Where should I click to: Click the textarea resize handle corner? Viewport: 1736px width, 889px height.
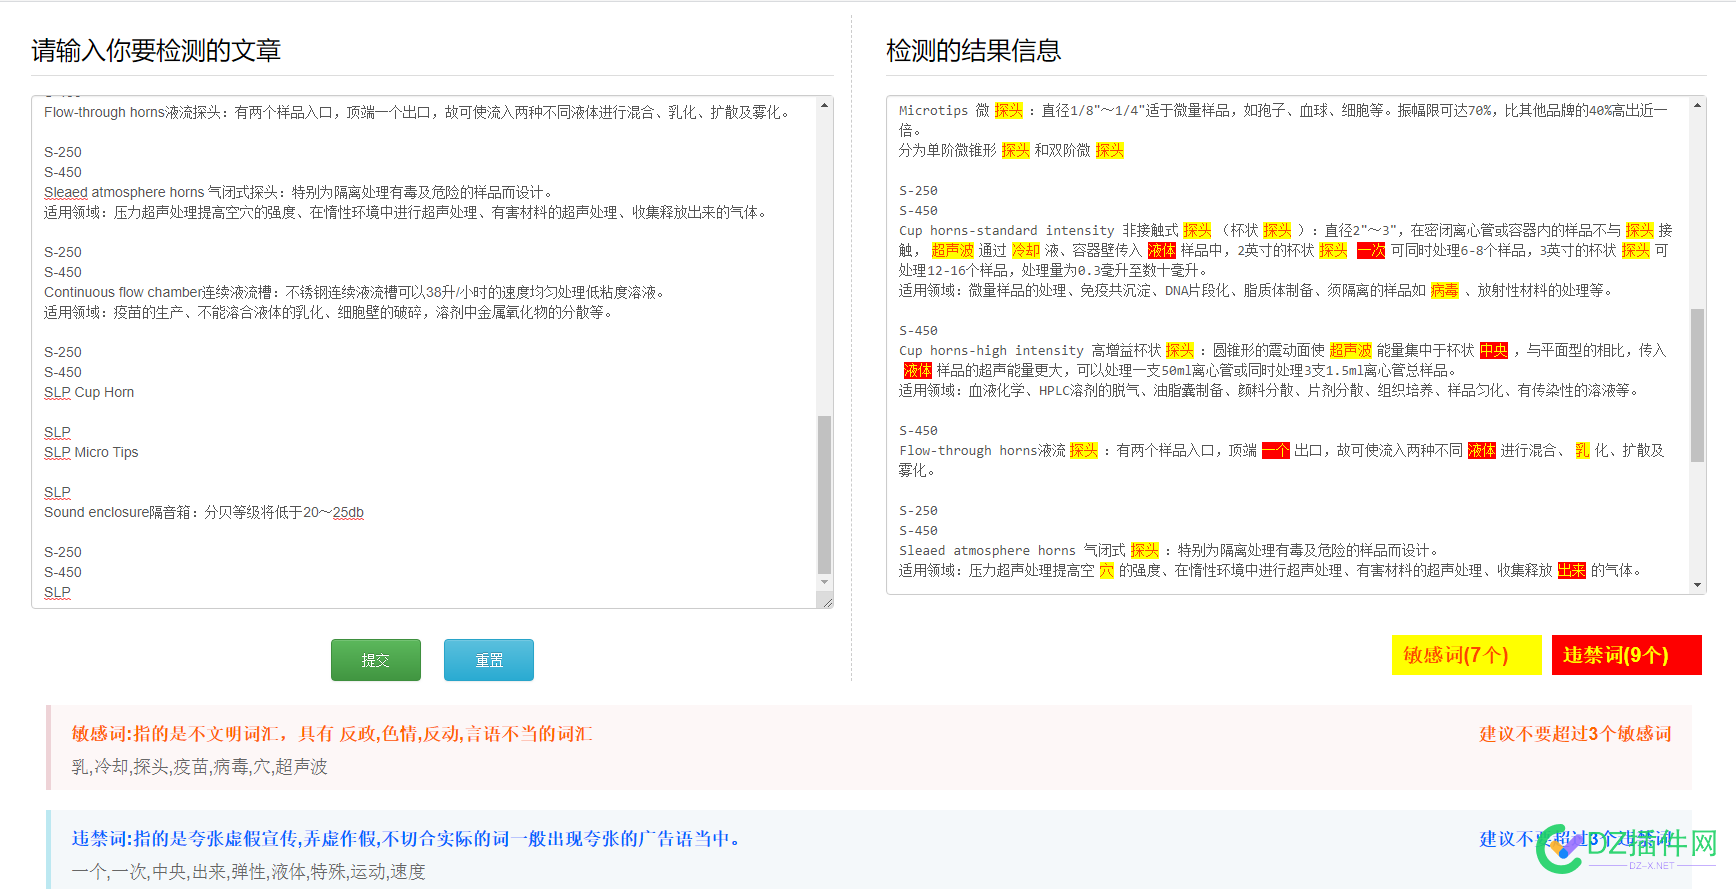[x=826, y=601]
